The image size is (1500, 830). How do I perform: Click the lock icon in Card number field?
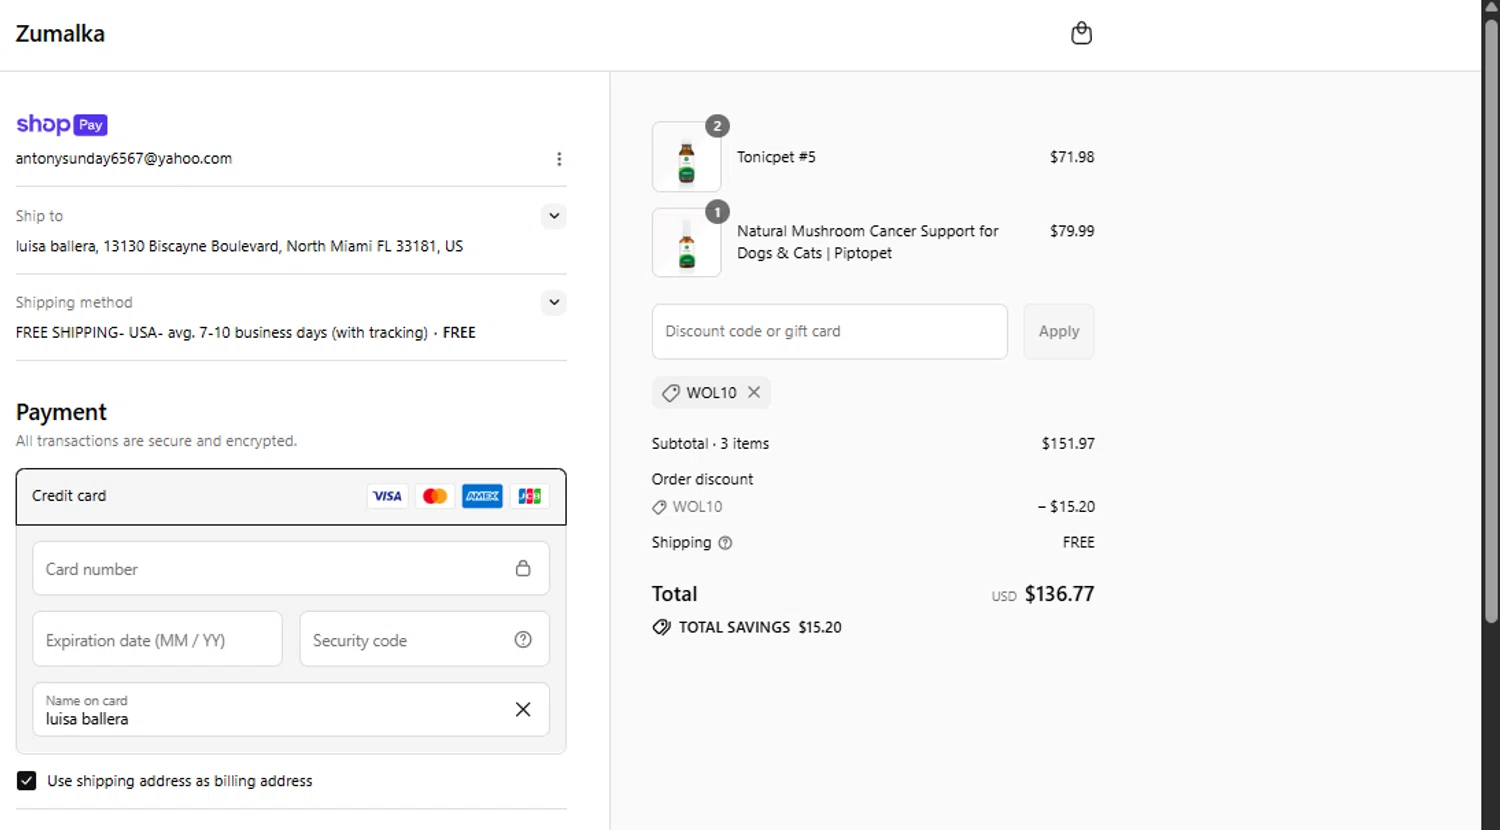click(523, 568)
